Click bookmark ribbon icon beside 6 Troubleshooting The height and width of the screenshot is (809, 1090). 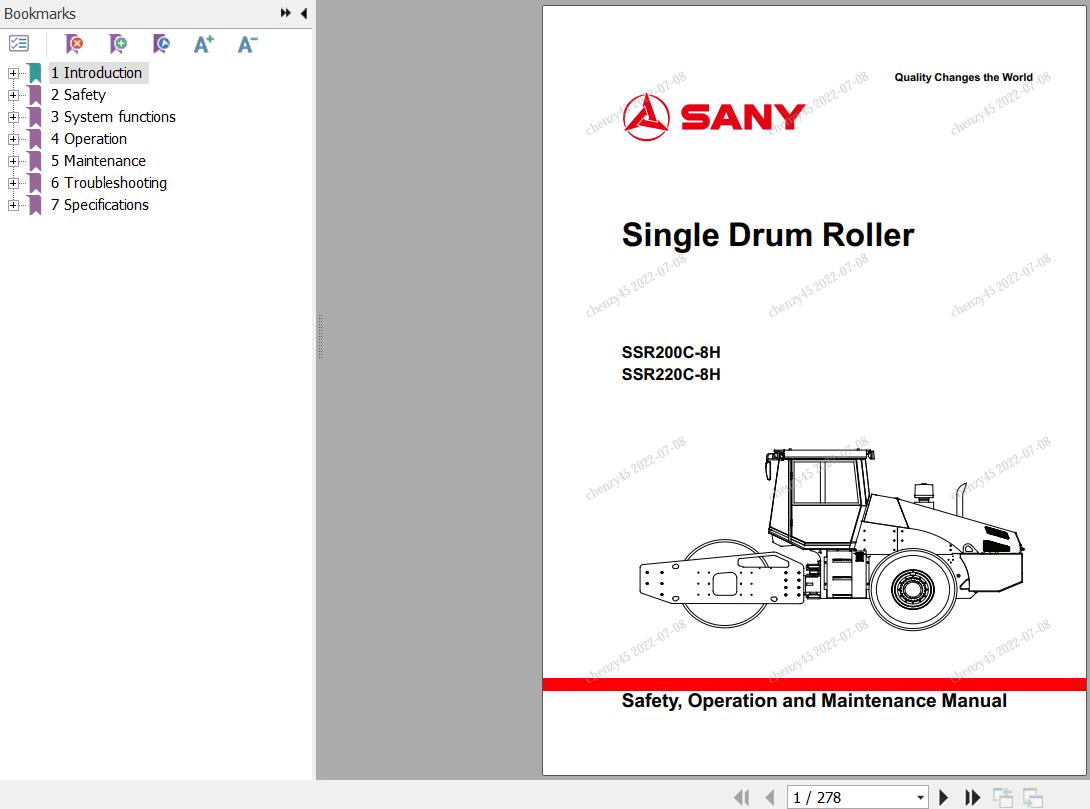coord(35,183)
